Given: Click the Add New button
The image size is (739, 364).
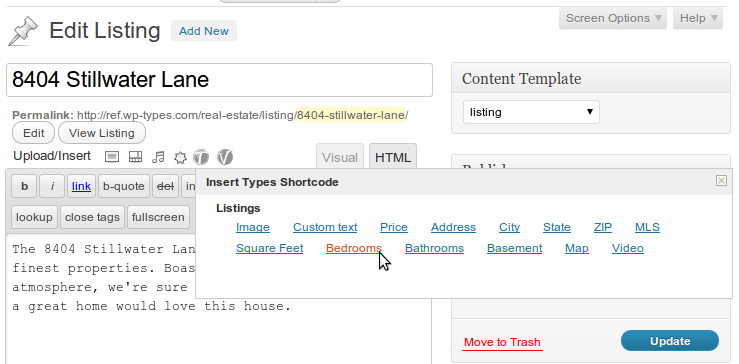Looking at the screenshot, I should tap(204, 31).
